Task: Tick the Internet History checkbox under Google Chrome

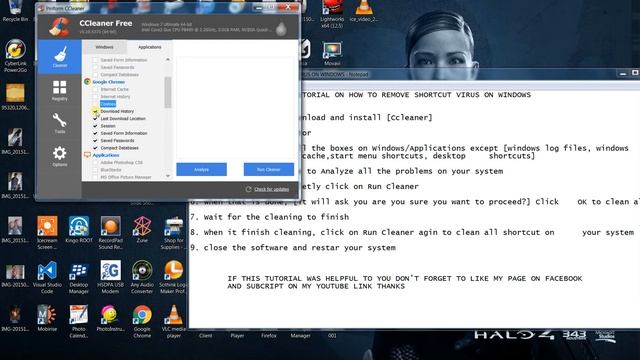Action: coord(95,97)
